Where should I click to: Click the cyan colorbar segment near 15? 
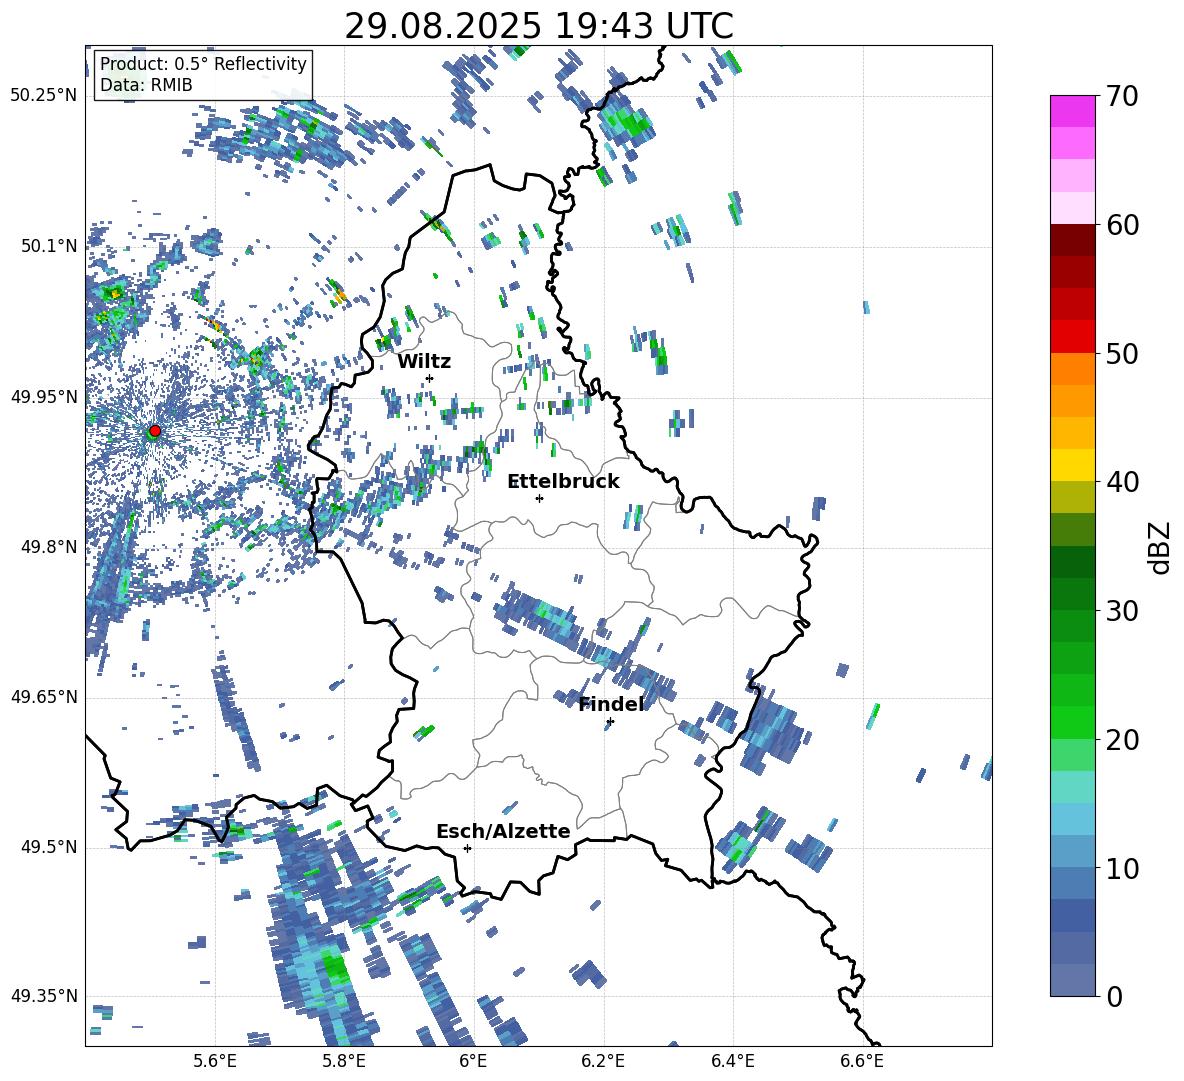[1072, 787]
